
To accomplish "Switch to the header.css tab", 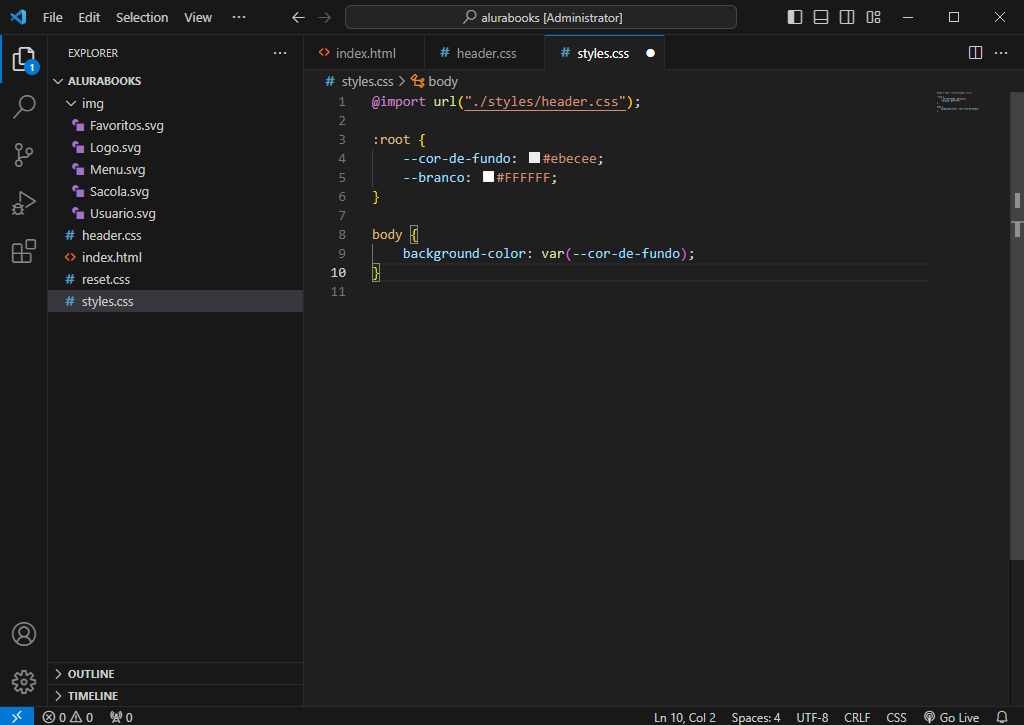I will click(484, 53).
